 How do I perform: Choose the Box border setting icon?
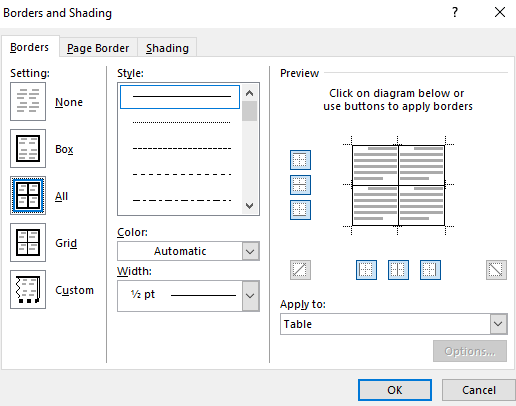[28, 149]
